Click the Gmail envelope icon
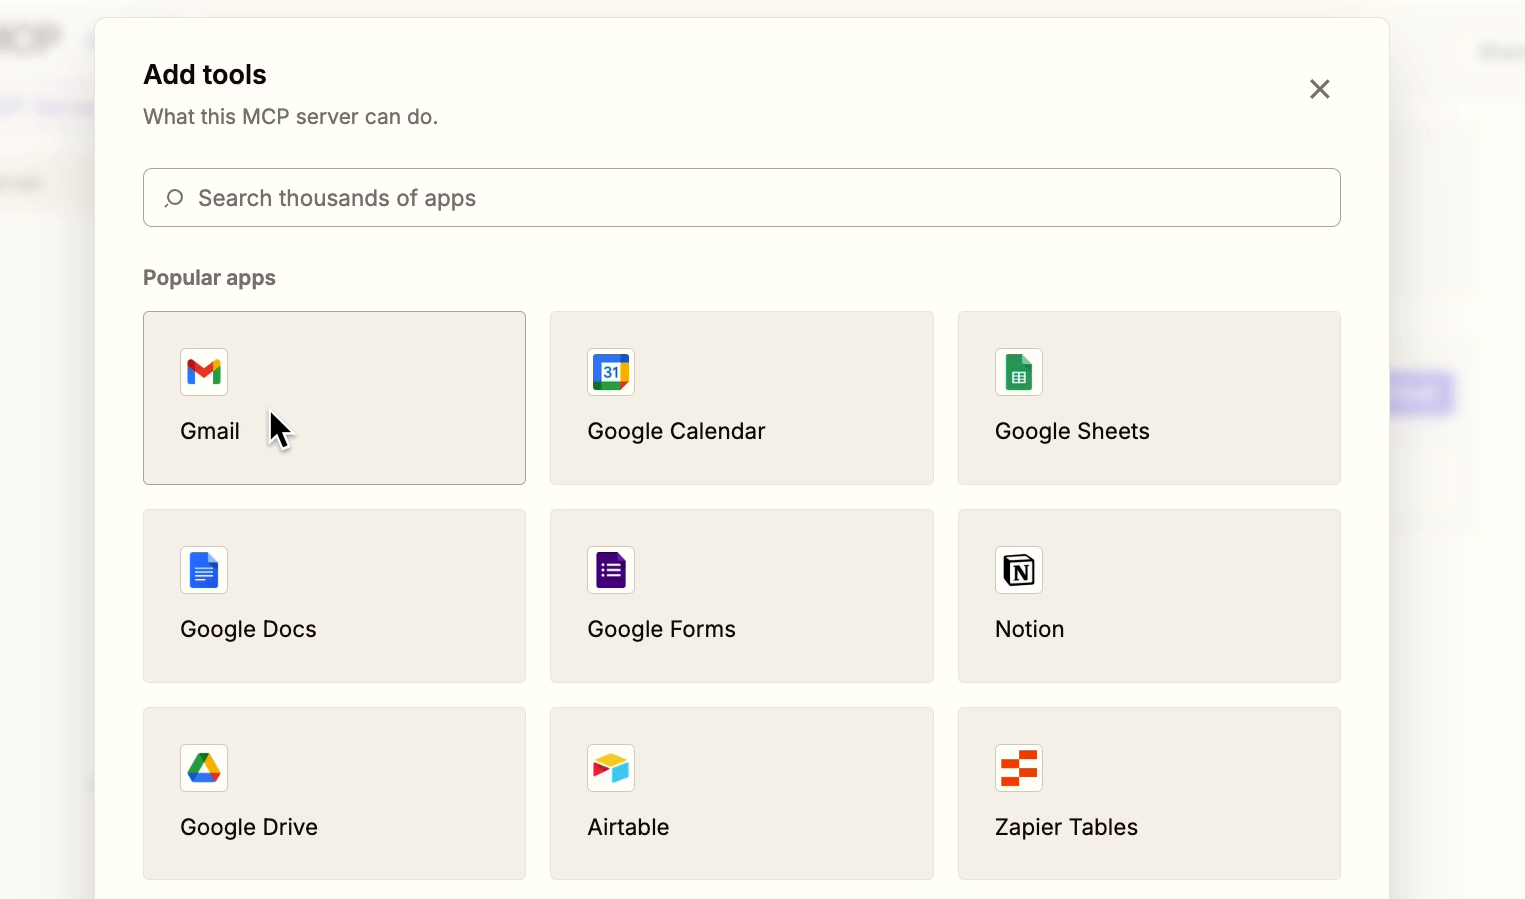 (x=204, y=372)
